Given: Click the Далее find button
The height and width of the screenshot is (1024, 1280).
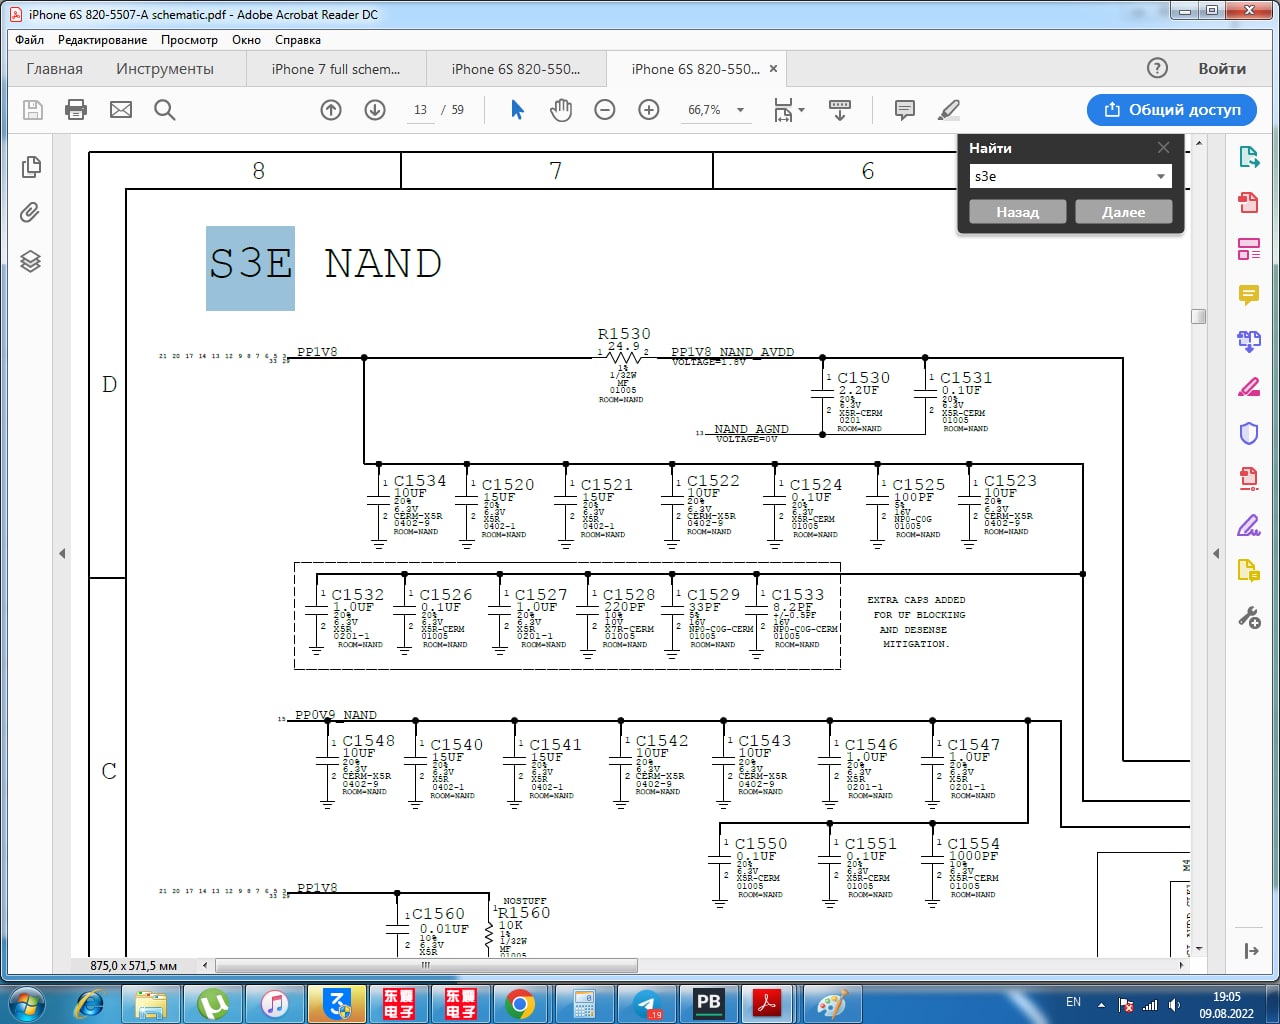Looking at the screenshot, I should coord(1123,212).
